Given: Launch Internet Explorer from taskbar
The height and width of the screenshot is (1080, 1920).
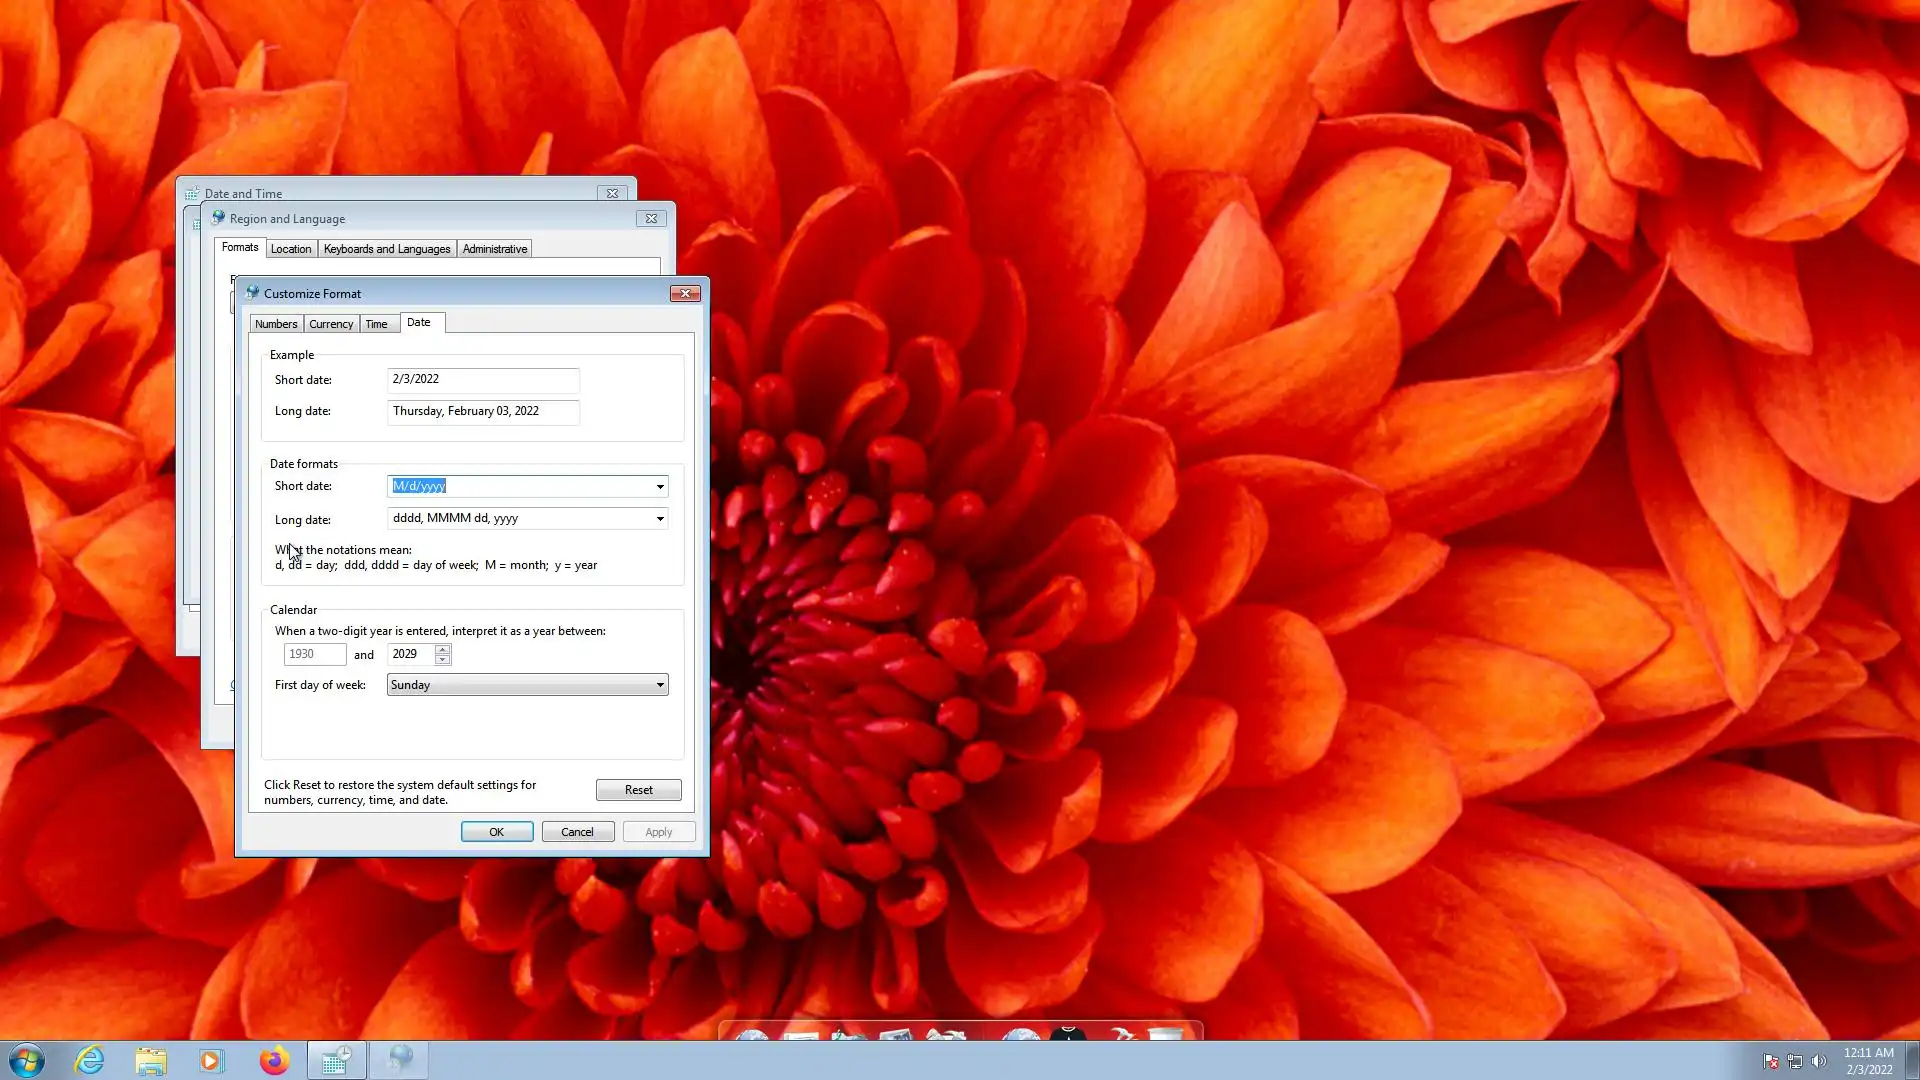Looking at the screenshot, I should [90, 1060].
